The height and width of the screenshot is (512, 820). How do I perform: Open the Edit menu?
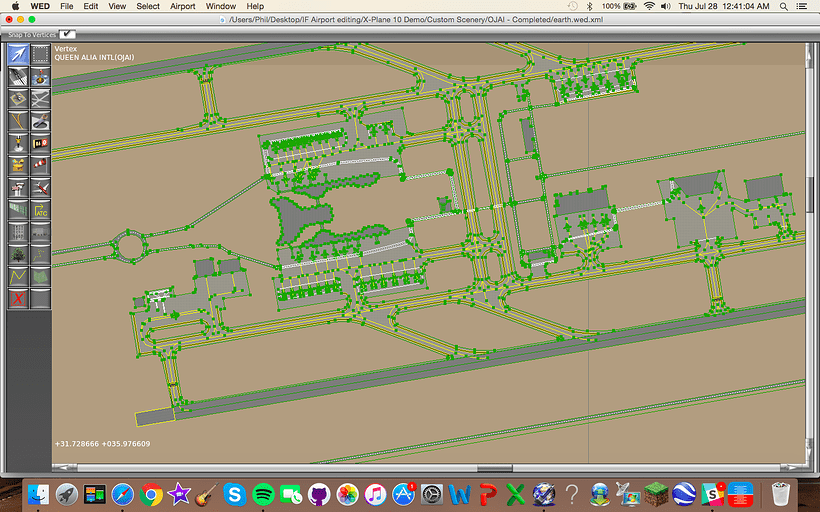90,6
